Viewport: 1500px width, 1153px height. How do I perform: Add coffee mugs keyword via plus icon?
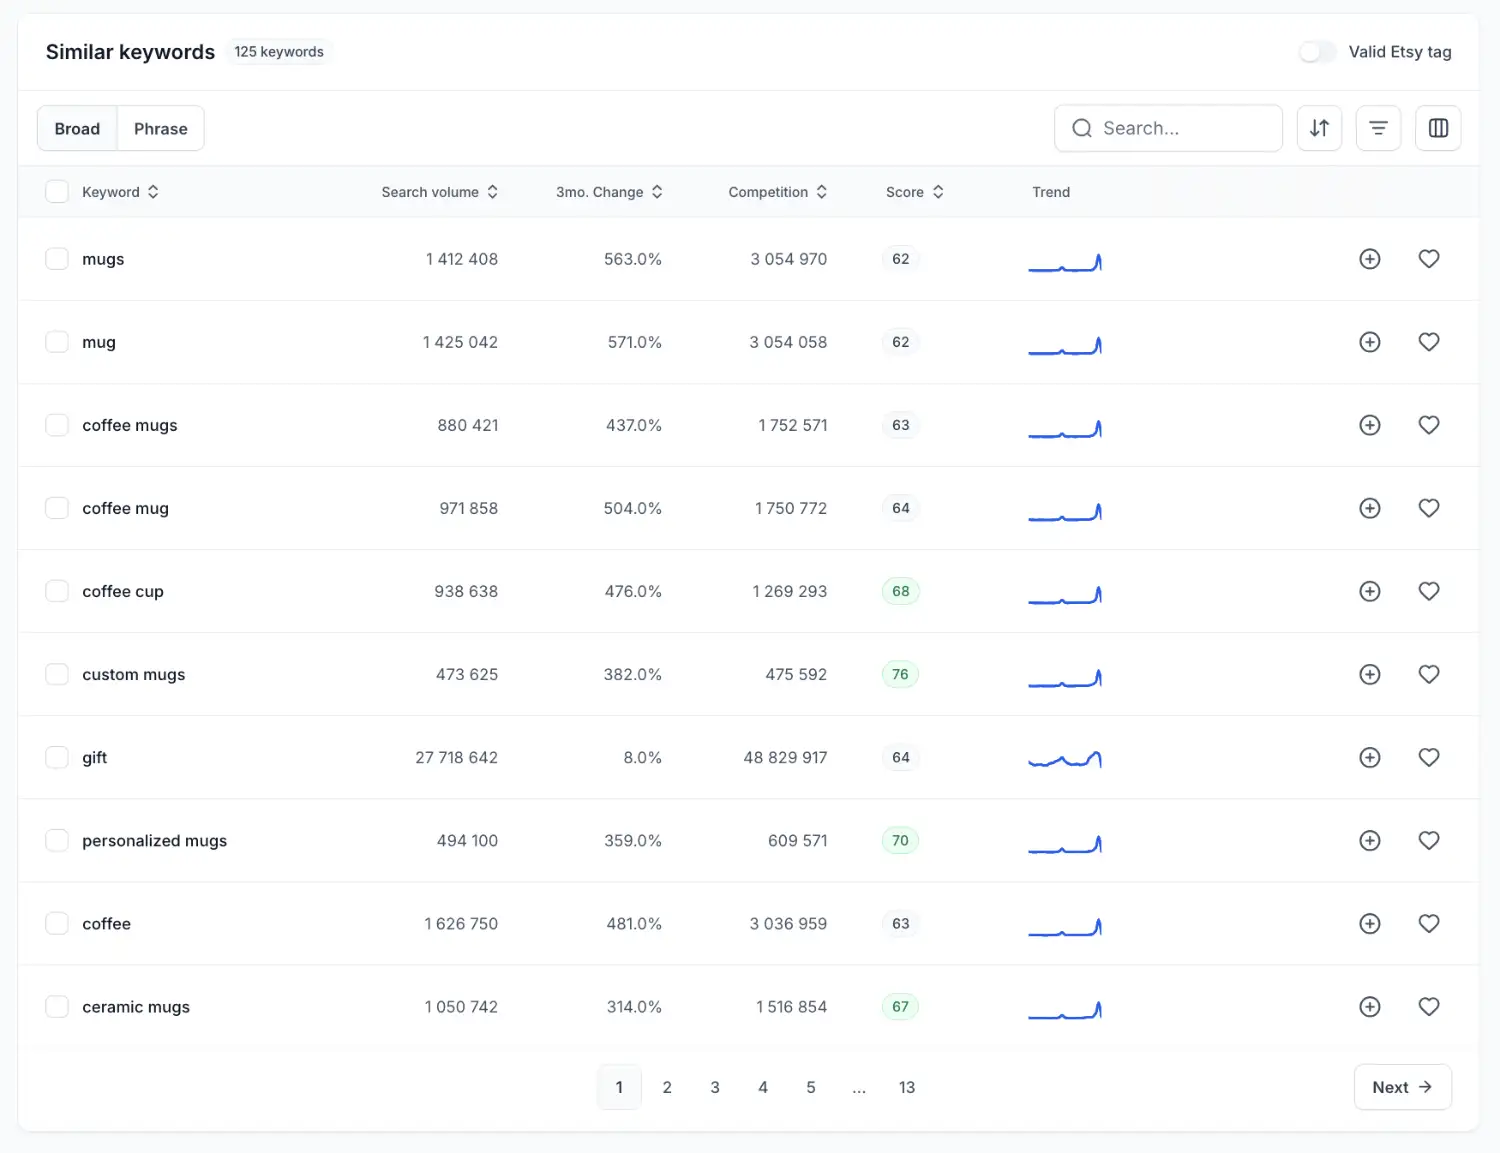click(1370, 425)
